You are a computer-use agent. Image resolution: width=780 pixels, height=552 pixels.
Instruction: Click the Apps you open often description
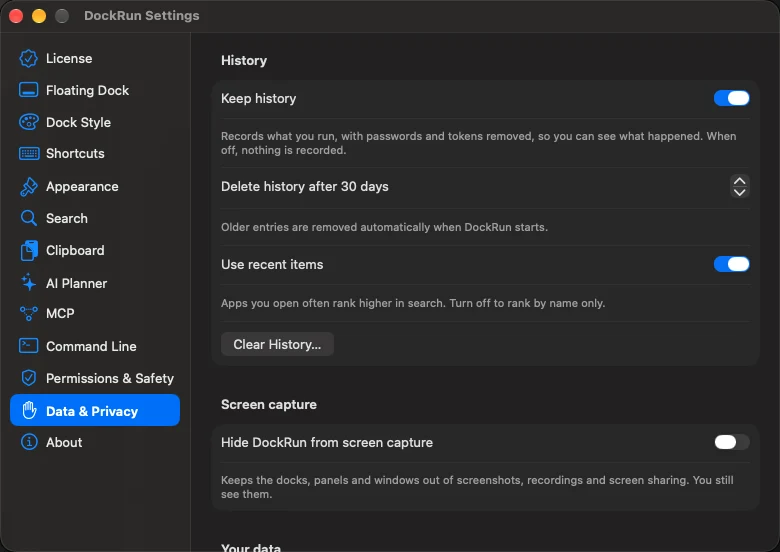[413, 303]
